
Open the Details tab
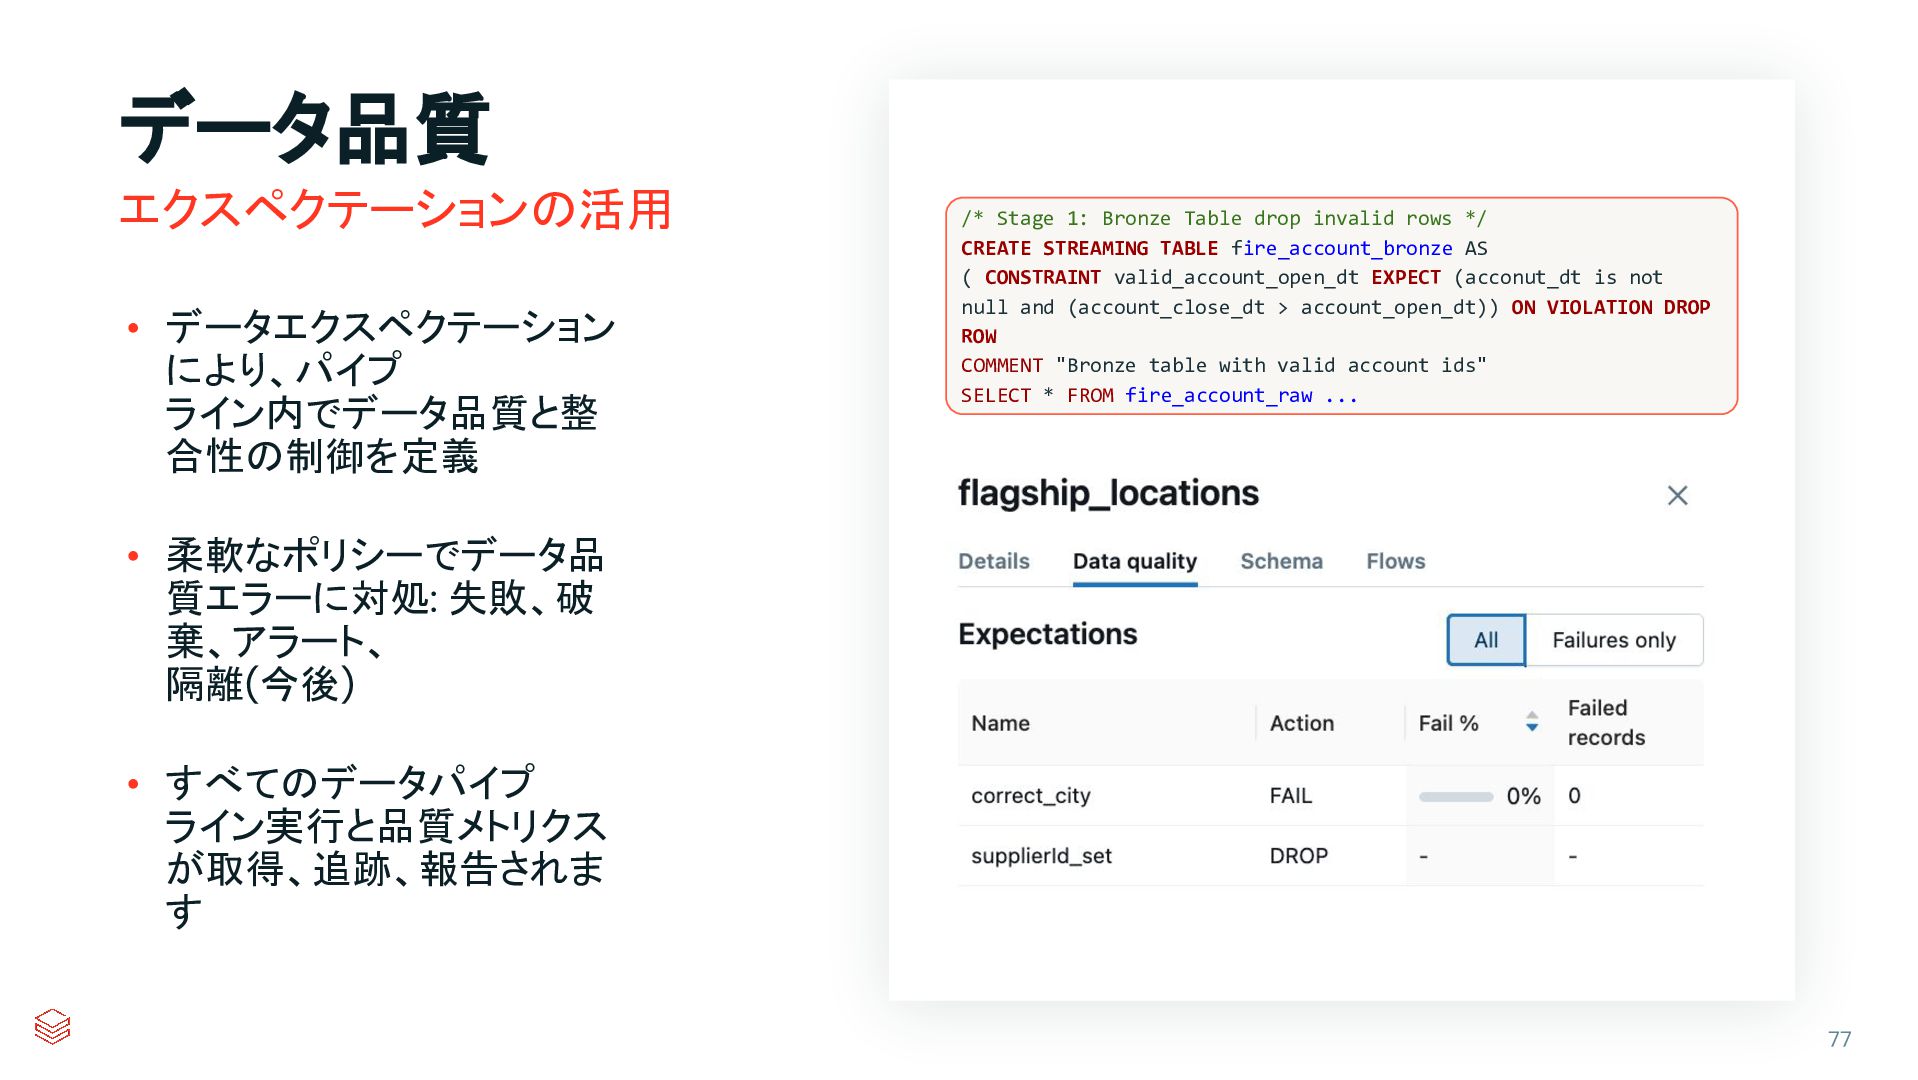point(993,561)
